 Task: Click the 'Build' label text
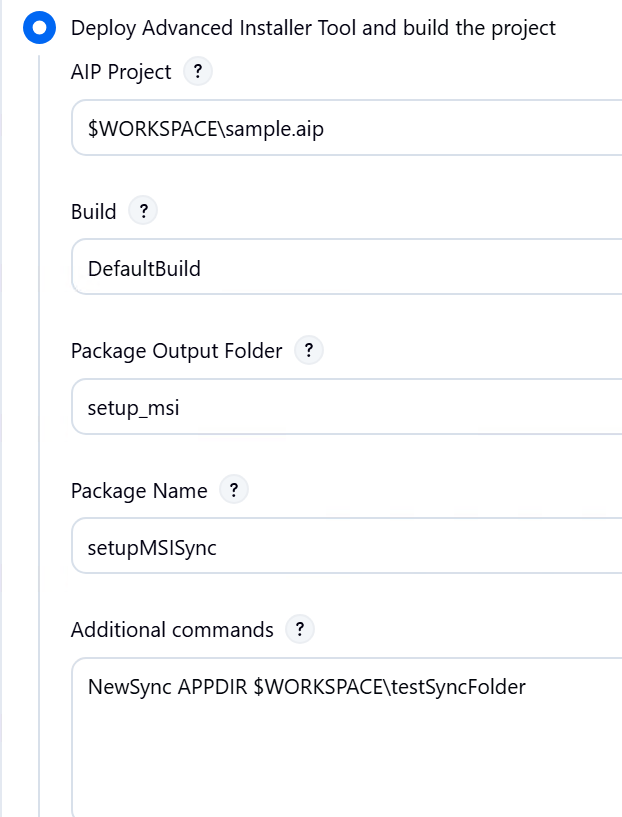pos(93,211)
